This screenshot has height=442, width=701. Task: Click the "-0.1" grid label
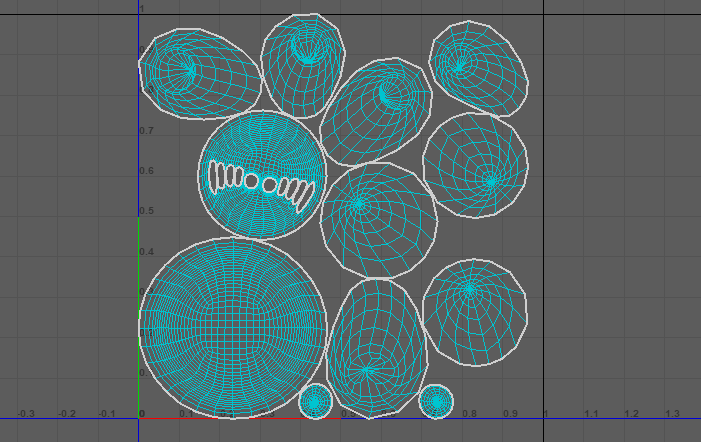(x=107, y=414)
